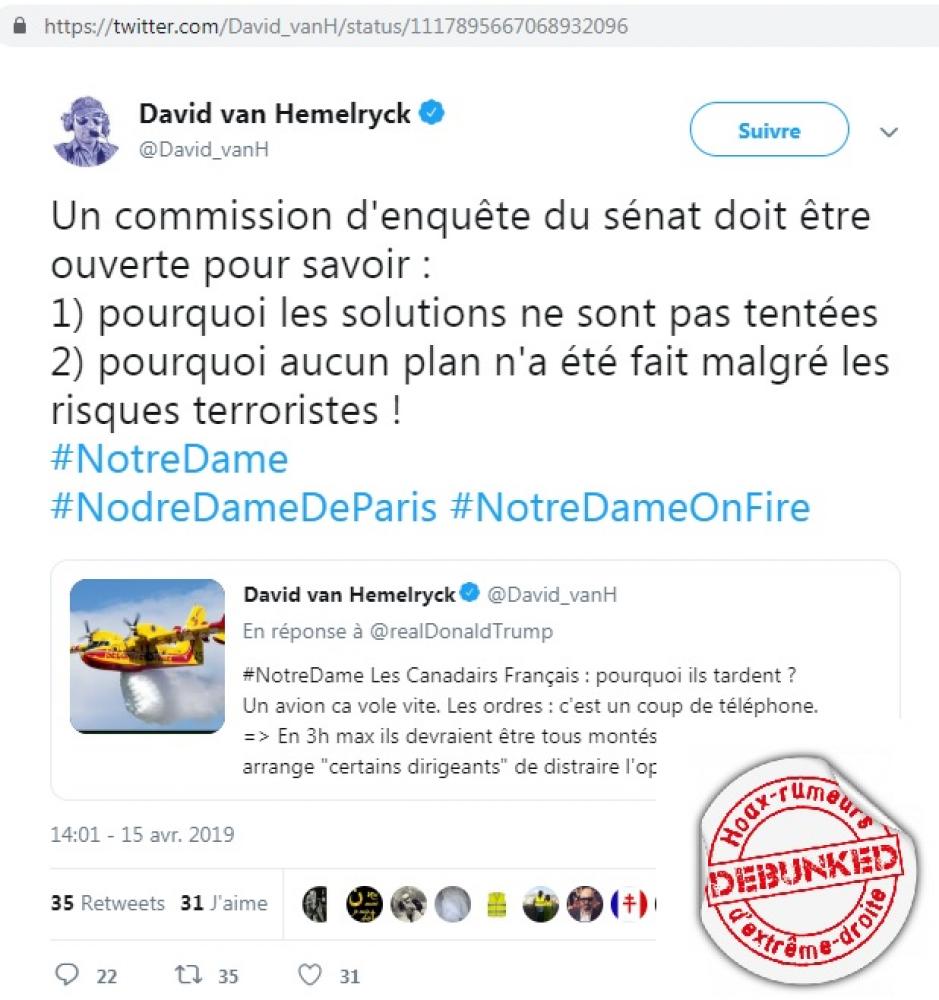The image size is (939, 1000).
Task: Click the @realDonaldTrump mention in the quoted tweet
Action: [x=461, y=631]
